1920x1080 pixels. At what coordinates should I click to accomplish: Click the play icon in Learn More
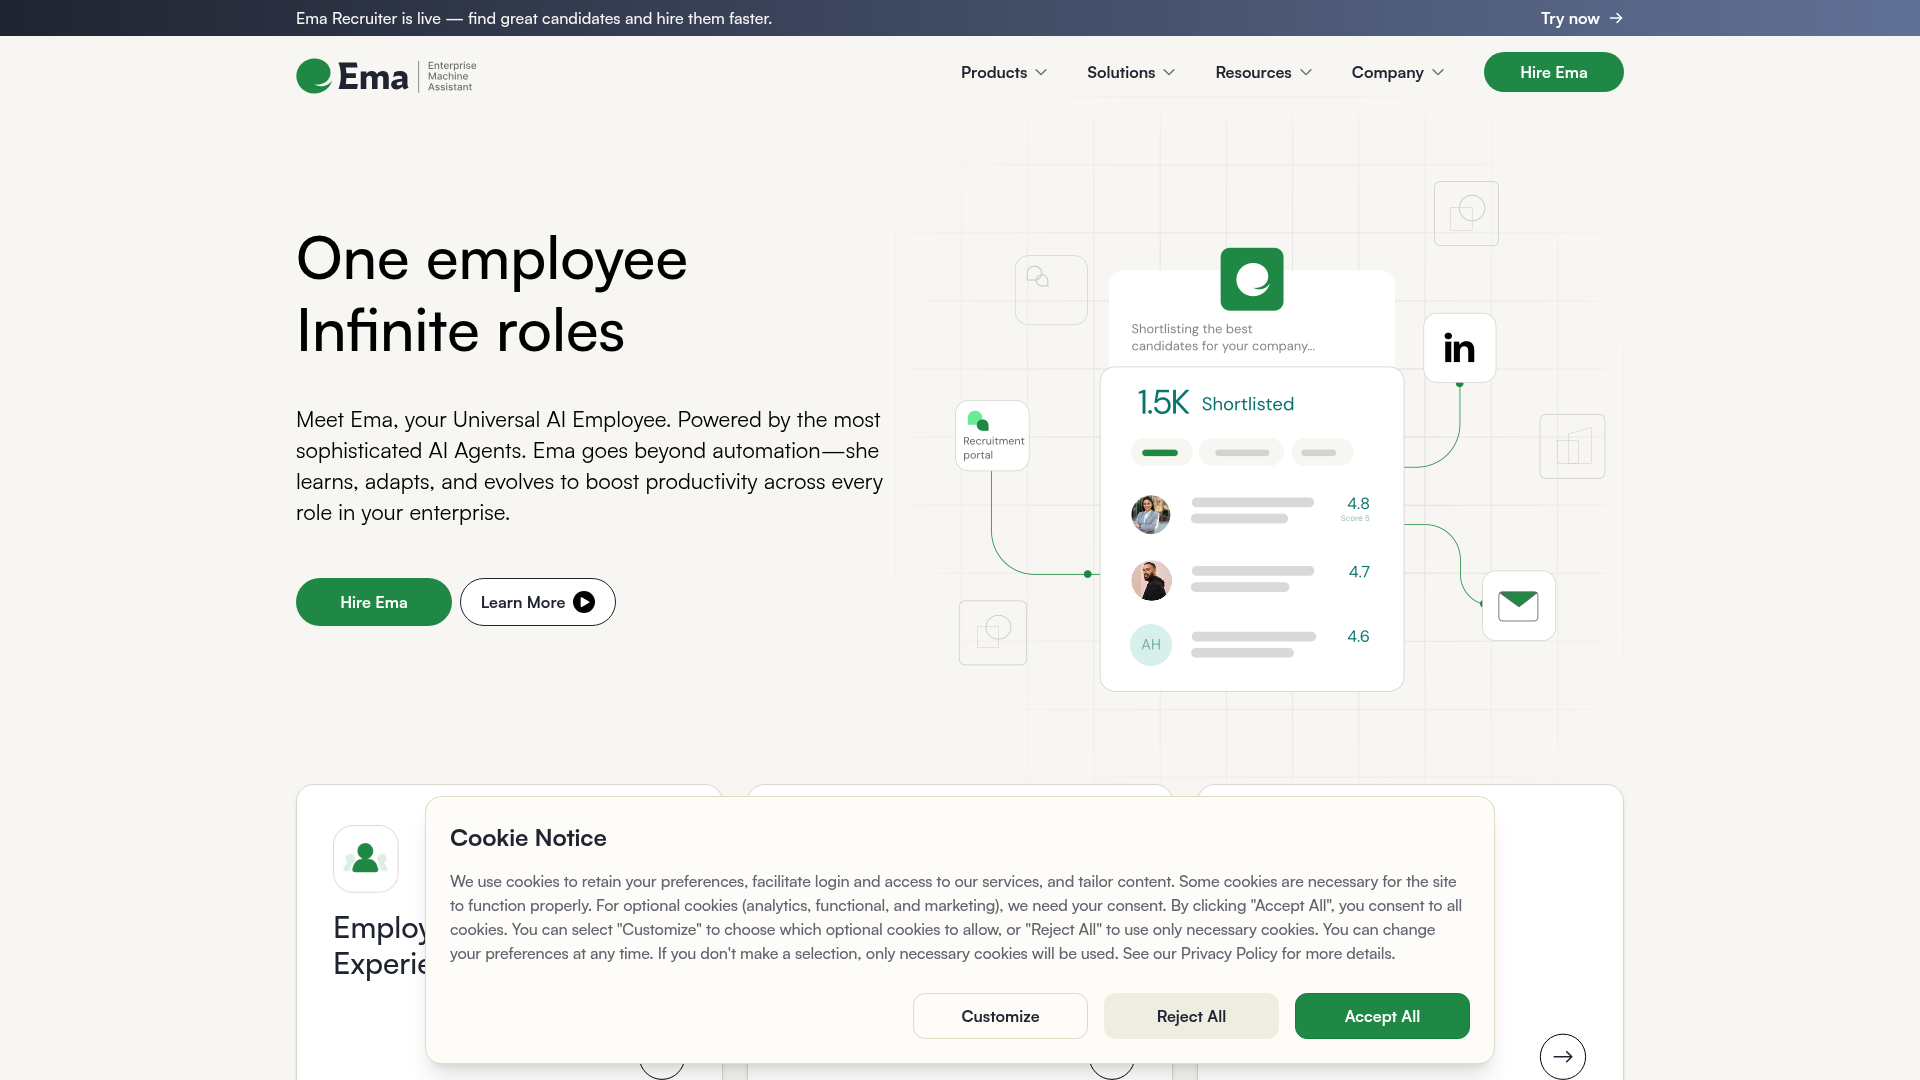point(584,602)
